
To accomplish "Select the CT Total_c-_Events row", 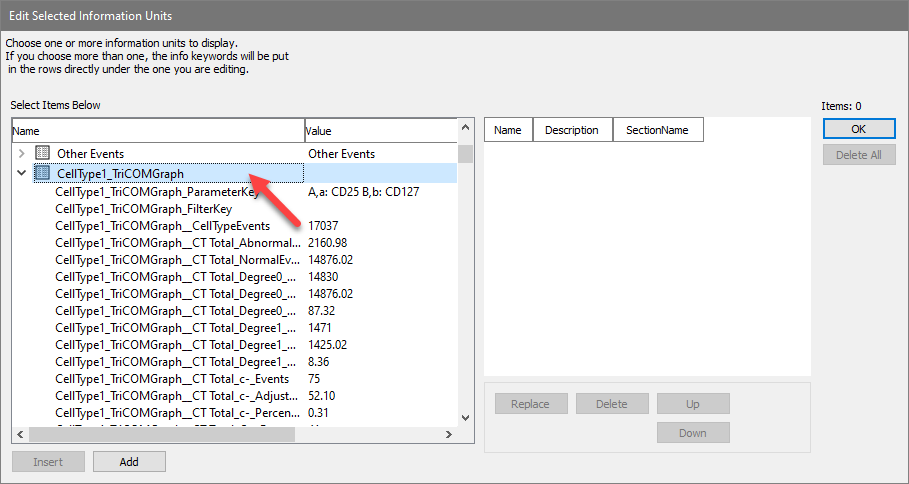I will click(172, 379).
